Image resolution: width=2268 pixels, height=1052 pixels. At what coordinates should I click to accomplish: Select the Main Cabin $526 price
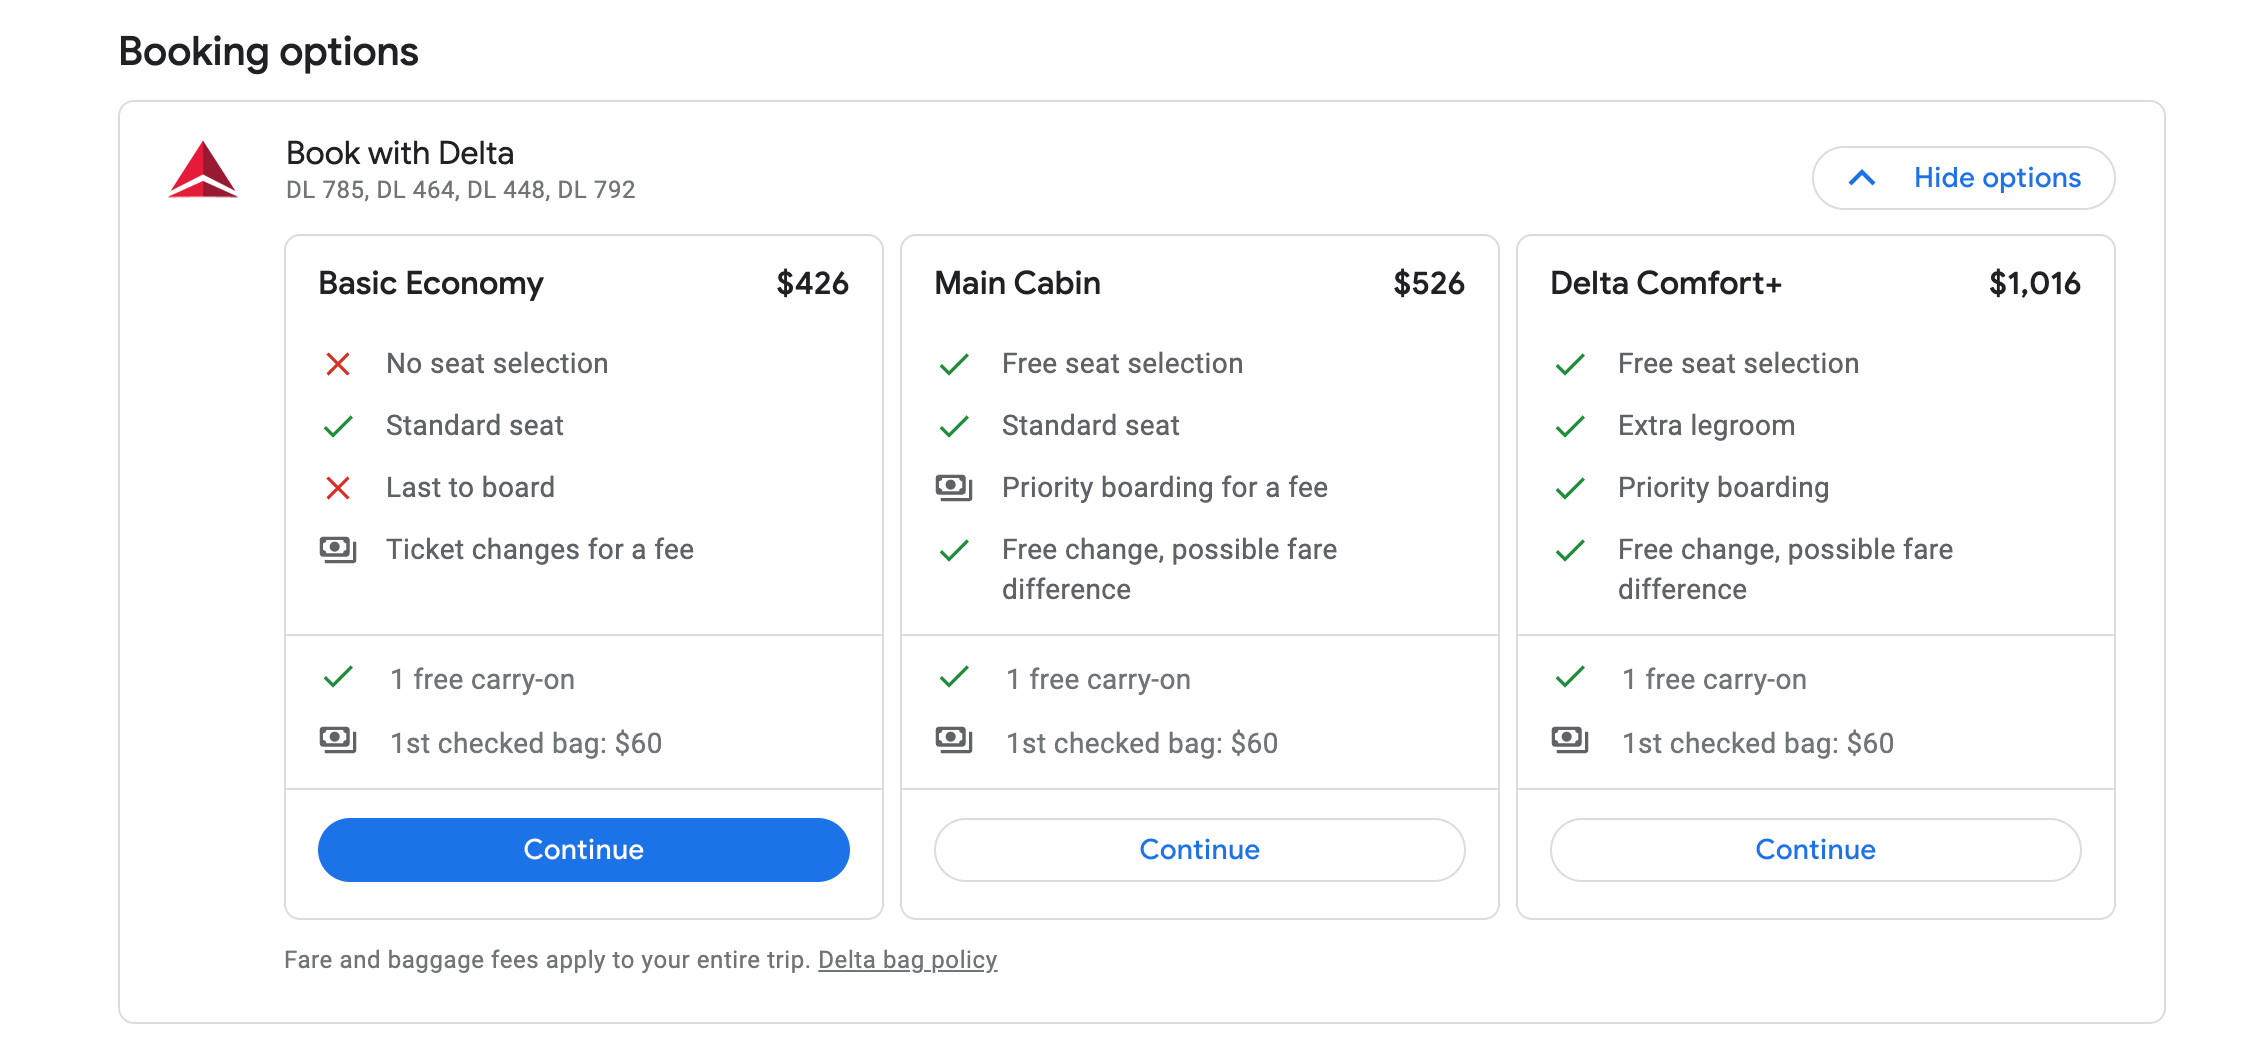tap(1429, 284)
